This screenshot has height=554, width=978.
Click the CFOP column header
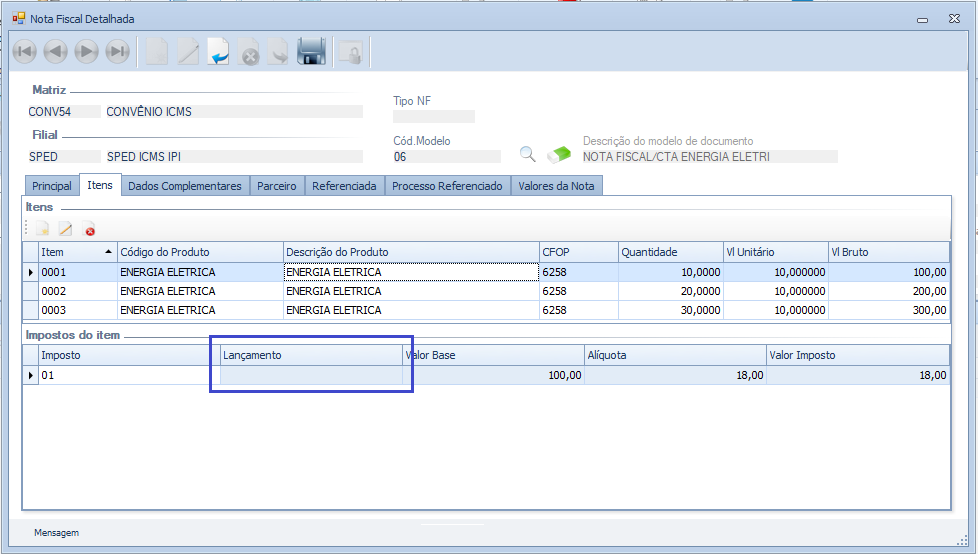[x=578, y=252]
